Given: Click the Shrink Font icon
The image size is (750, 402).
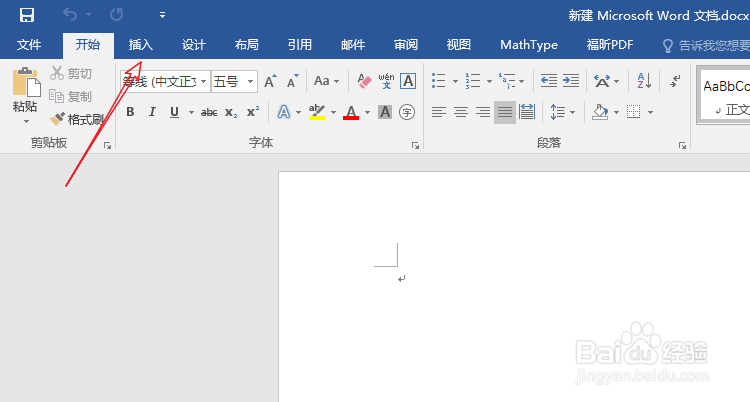Looking at the screenshot, I should click(x=292, y=81).
